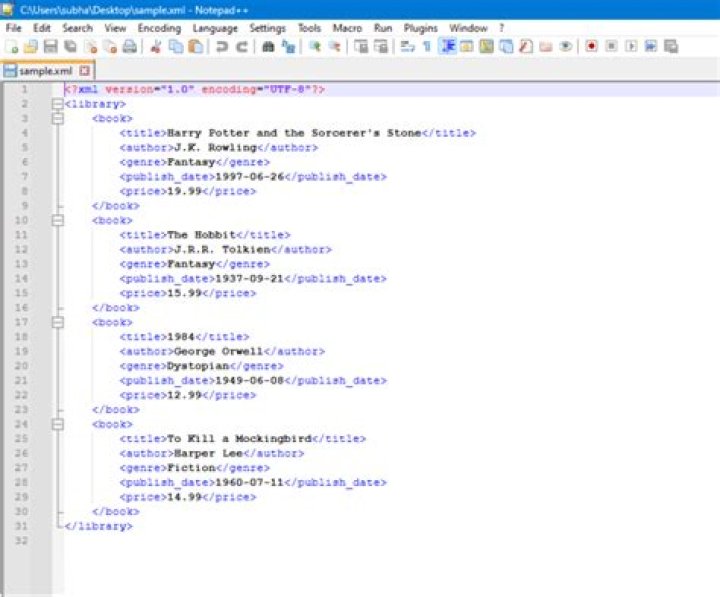720x597 pixels.
Task: Open the ? help menu
Action: coord(502,28)
